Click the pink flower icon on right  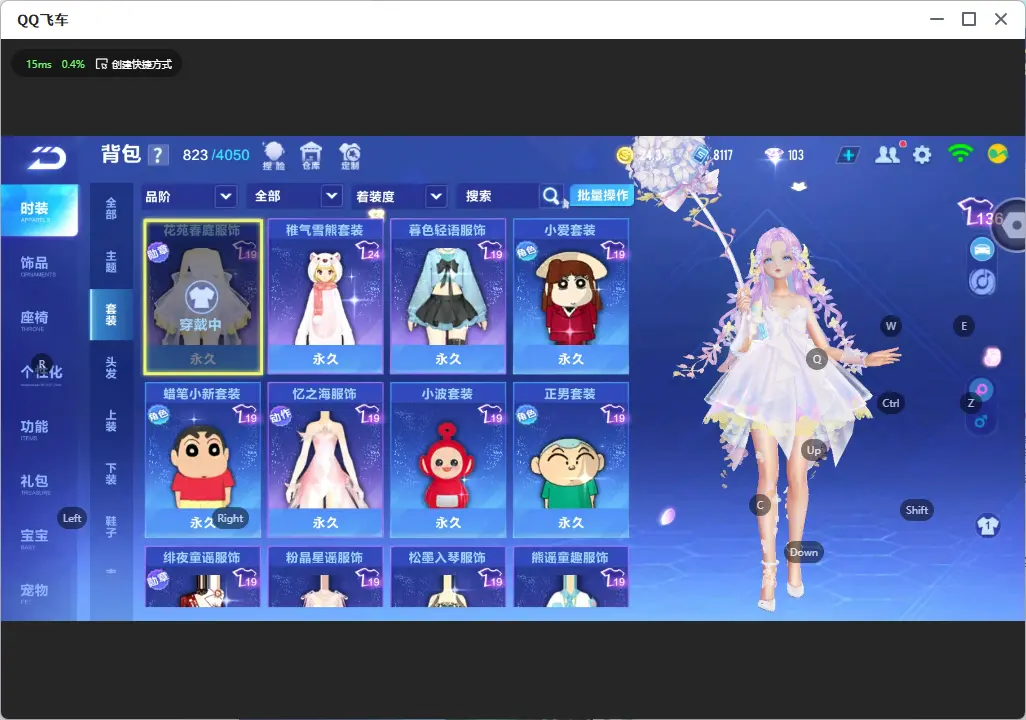click(x=992, y=357)
